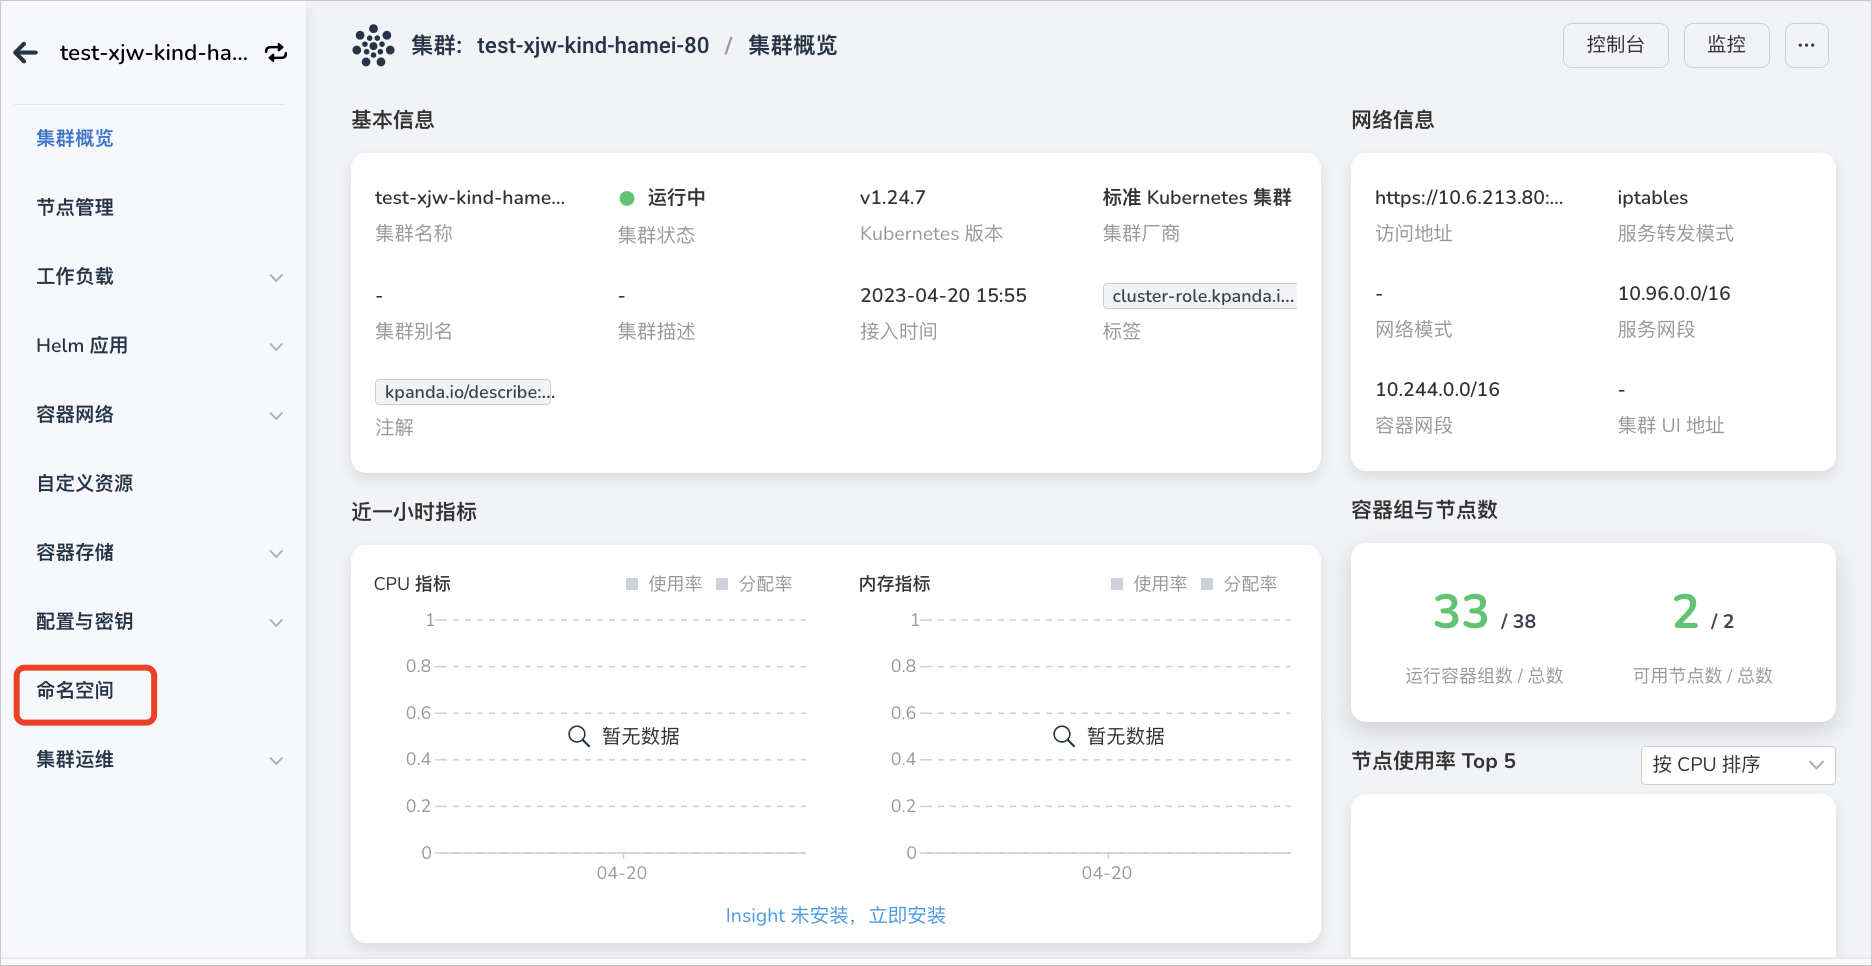Click the 控制台 button
The image size is (1872, 966).
[x=1616, y=45]
